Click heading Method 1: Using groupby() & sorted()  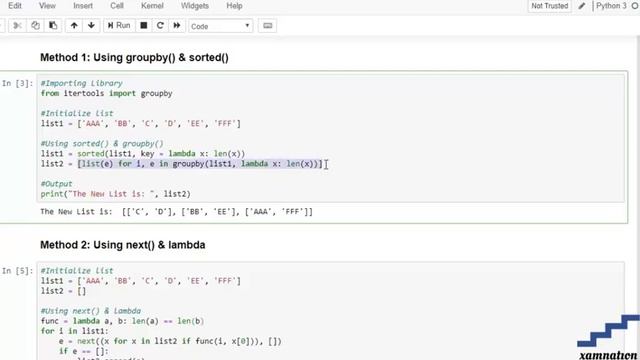point(134,58)
